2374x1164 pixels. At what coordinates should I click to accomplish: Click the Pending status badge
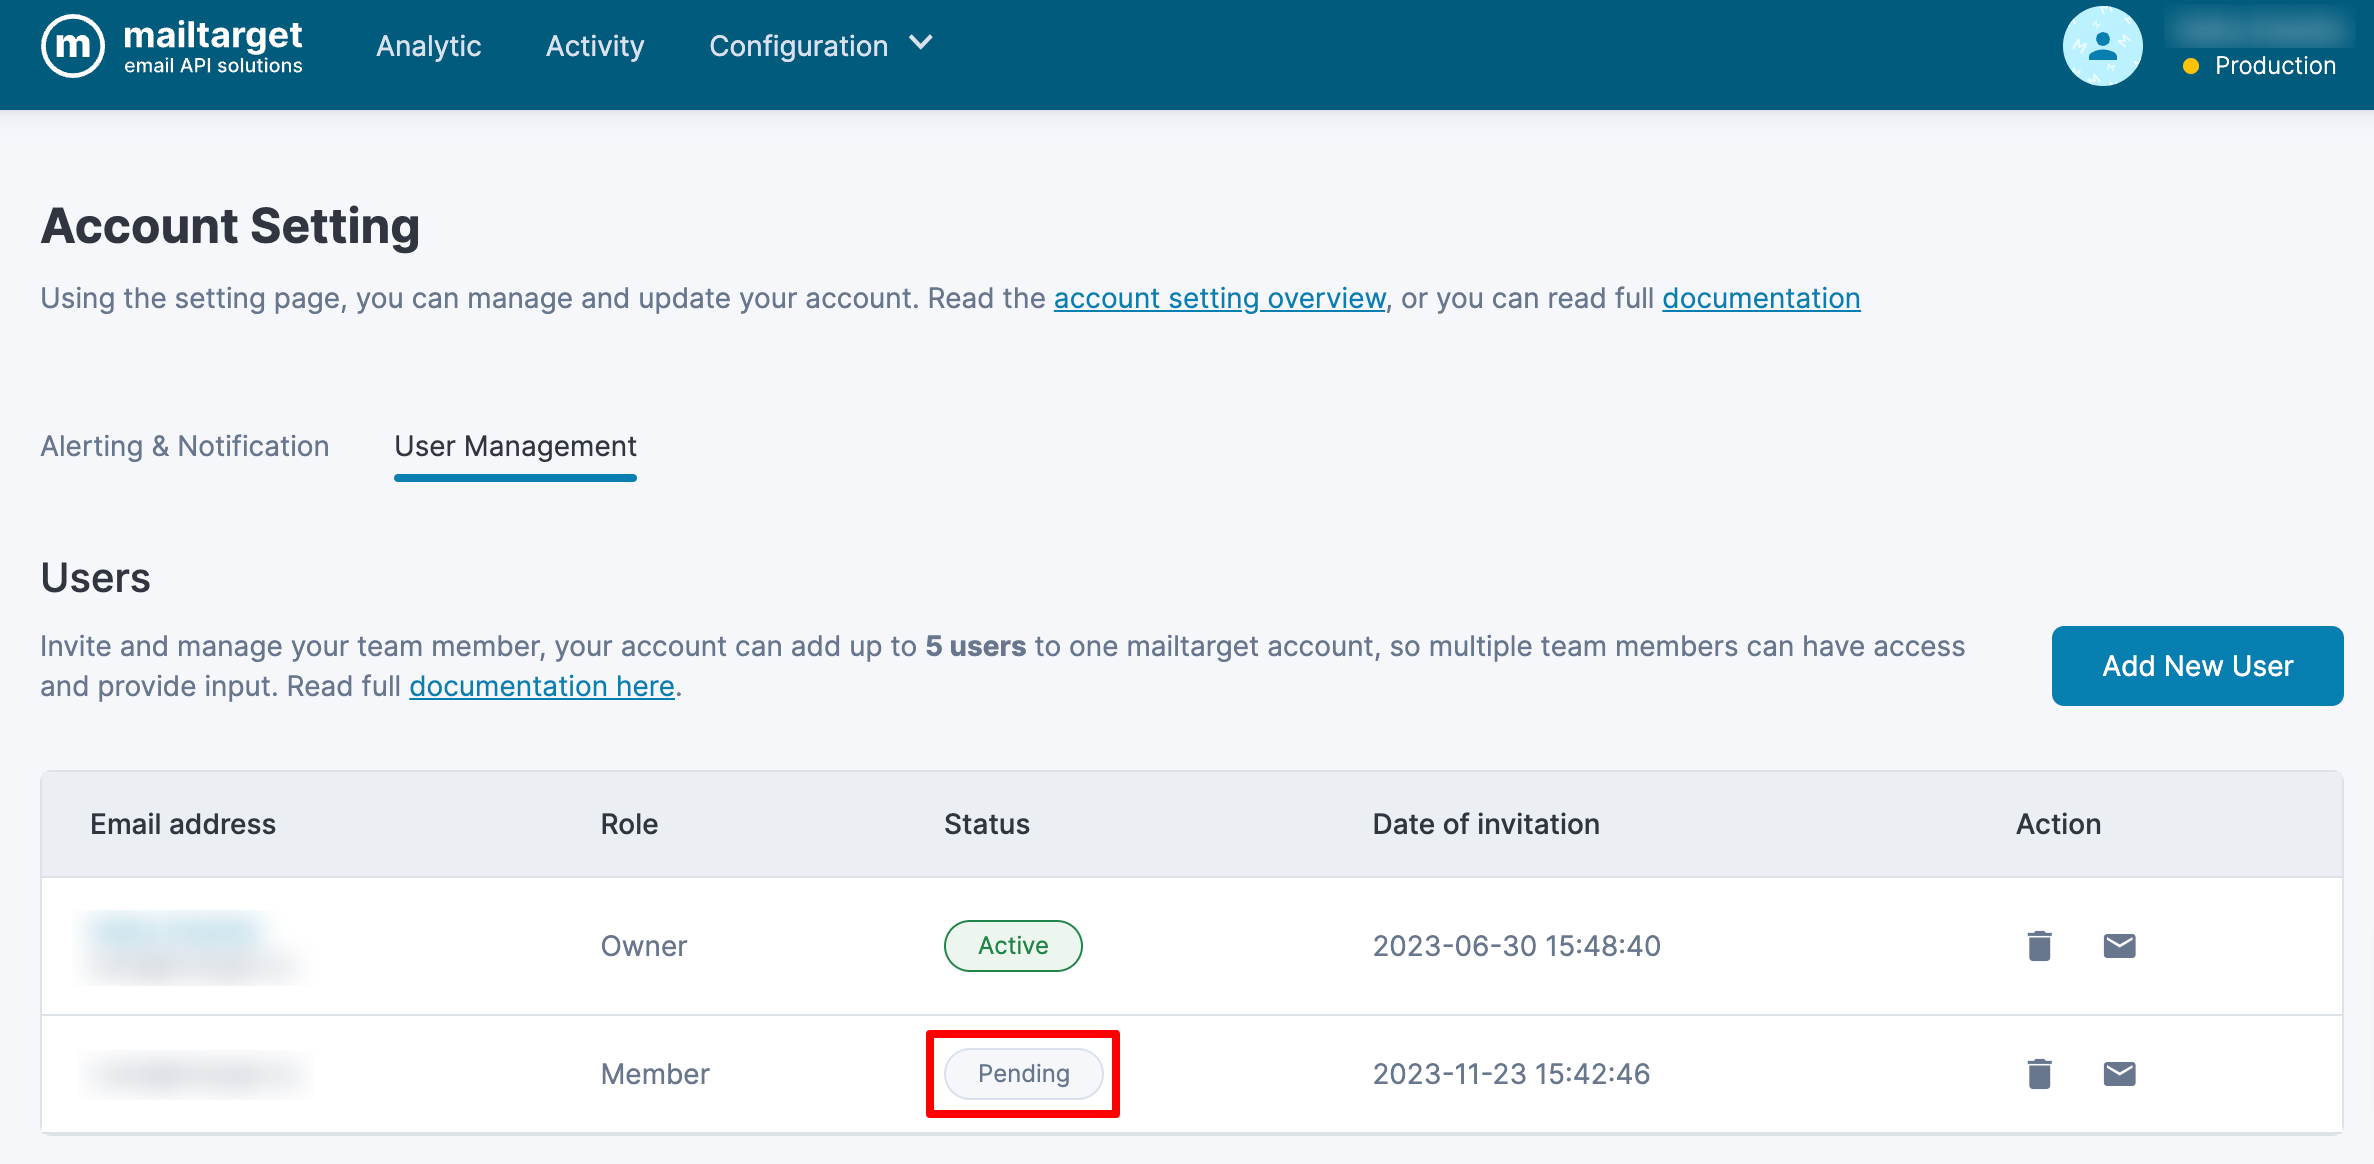point(1023,1073)
